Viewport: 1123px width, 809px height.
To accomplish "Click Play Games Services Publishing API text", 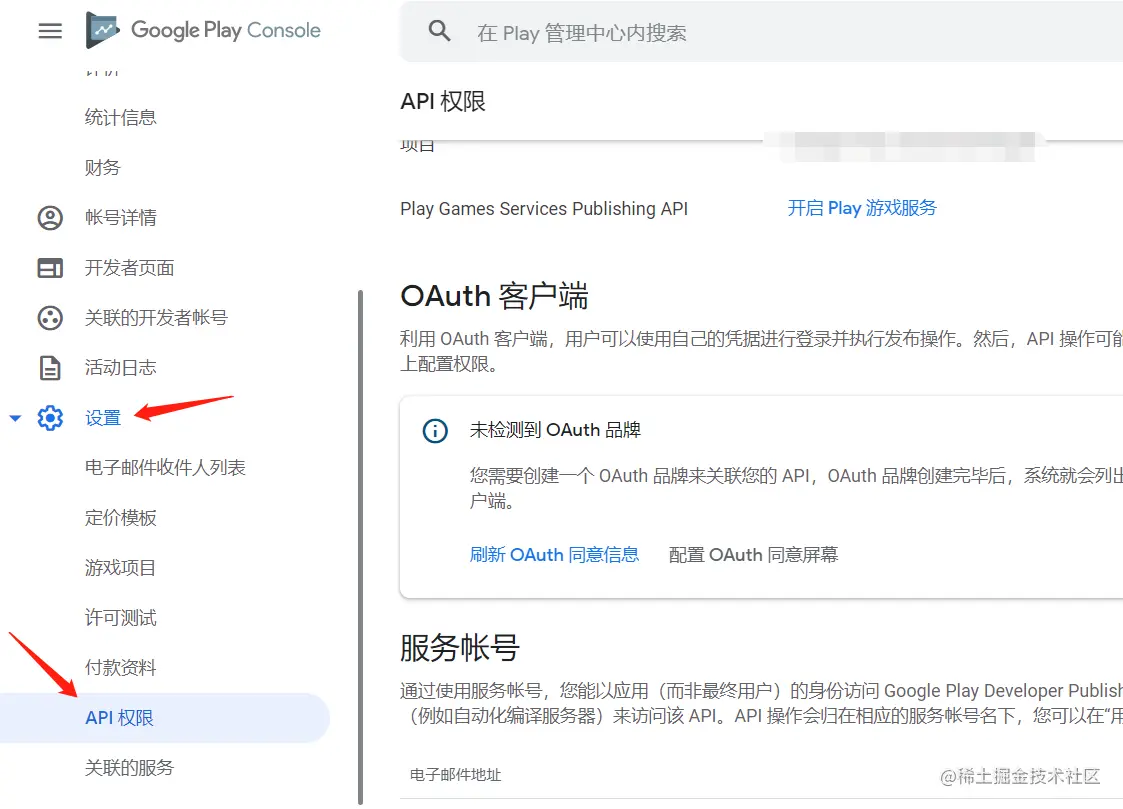I will [544, 209].
